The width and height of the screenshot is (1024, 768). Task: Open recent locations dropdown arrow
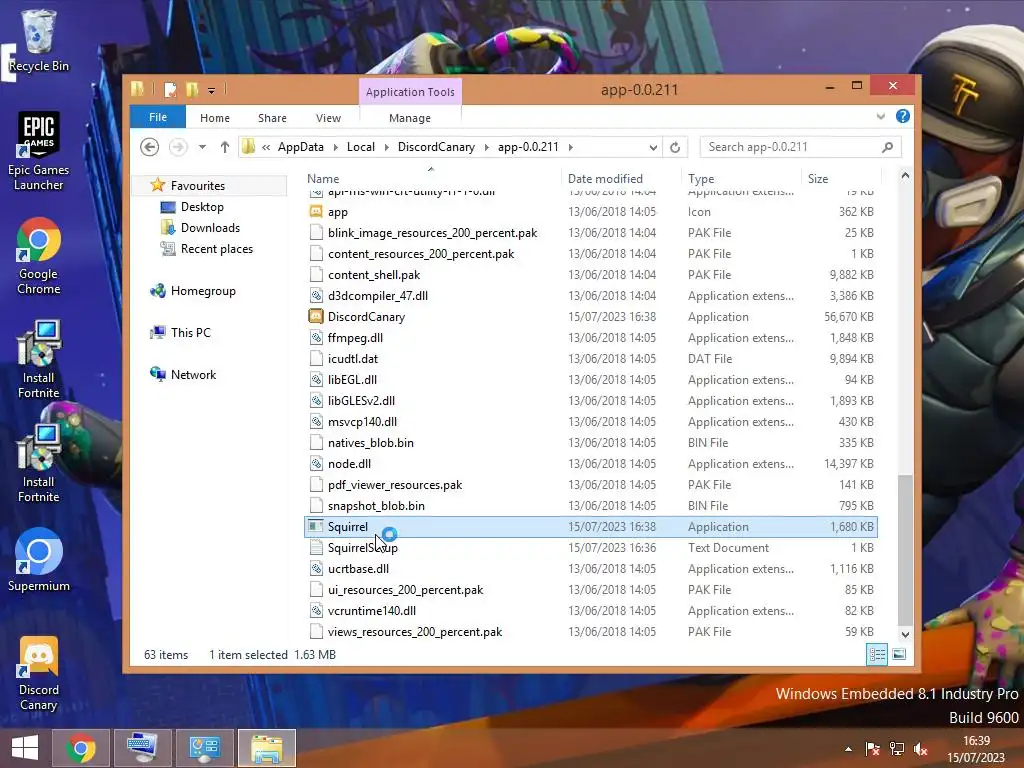coord(202,147)
